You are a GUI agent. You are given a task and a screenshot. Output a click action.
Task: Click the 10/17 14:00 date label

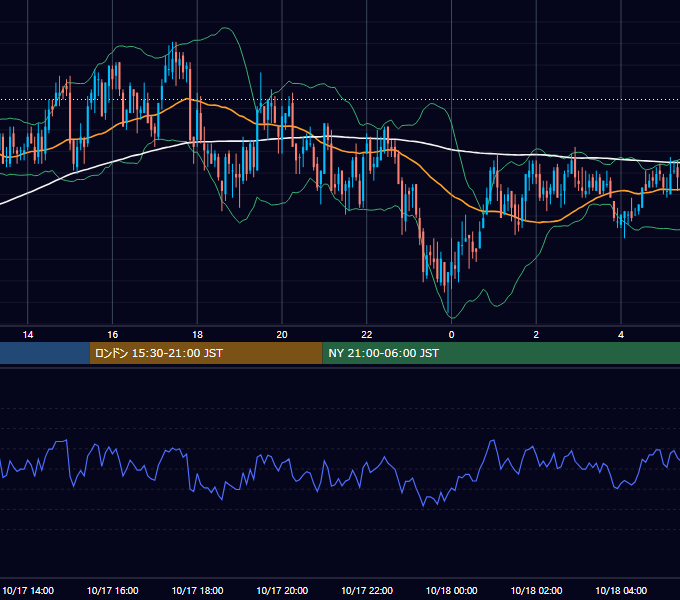click(28, 590)
